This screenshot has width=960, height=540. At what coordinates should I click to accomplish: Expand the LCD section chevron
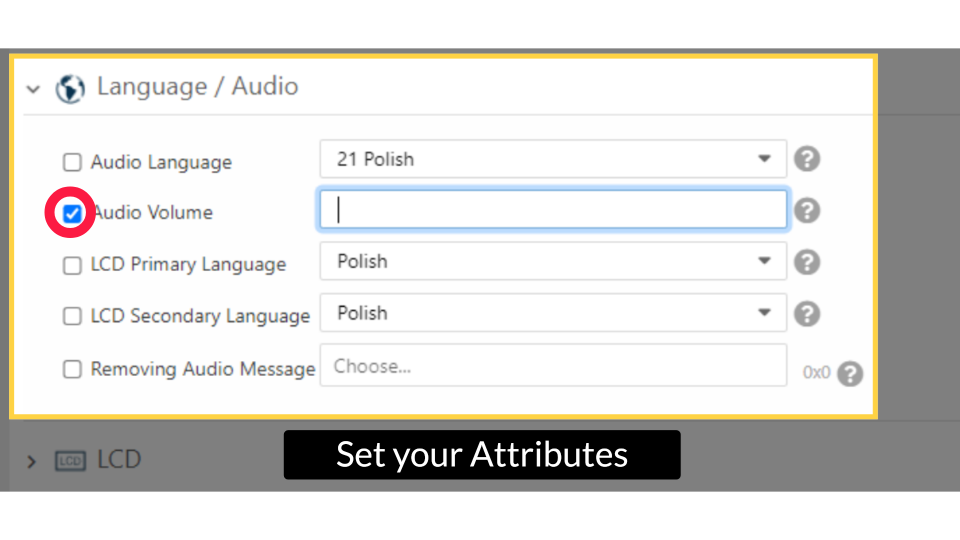31,461
